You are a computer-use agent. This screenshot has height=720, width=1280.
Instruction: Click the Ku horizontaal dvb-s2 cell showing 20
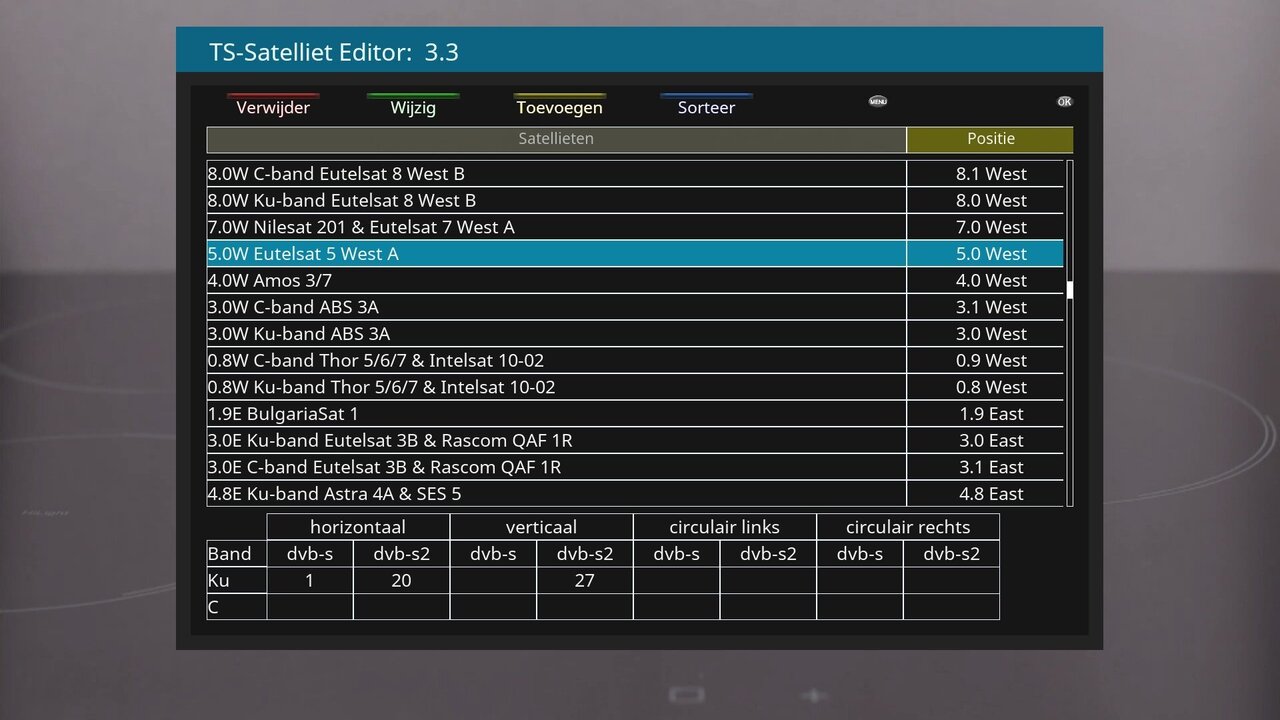tap(401, 580)
